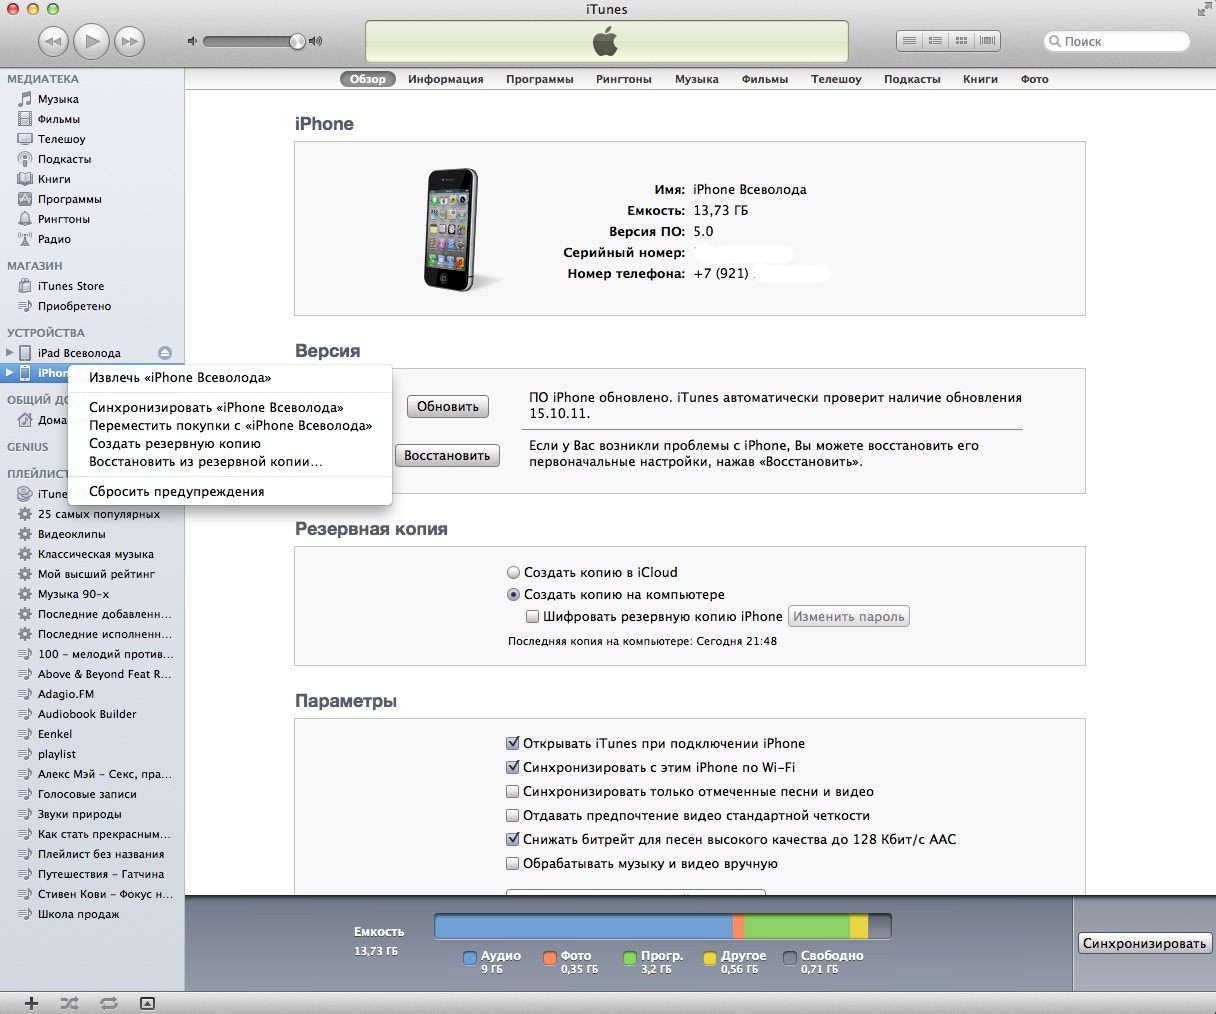The image size is (1216, 1014).
Task: Click the add playlist plus icon
Action: coord(31,1002)
